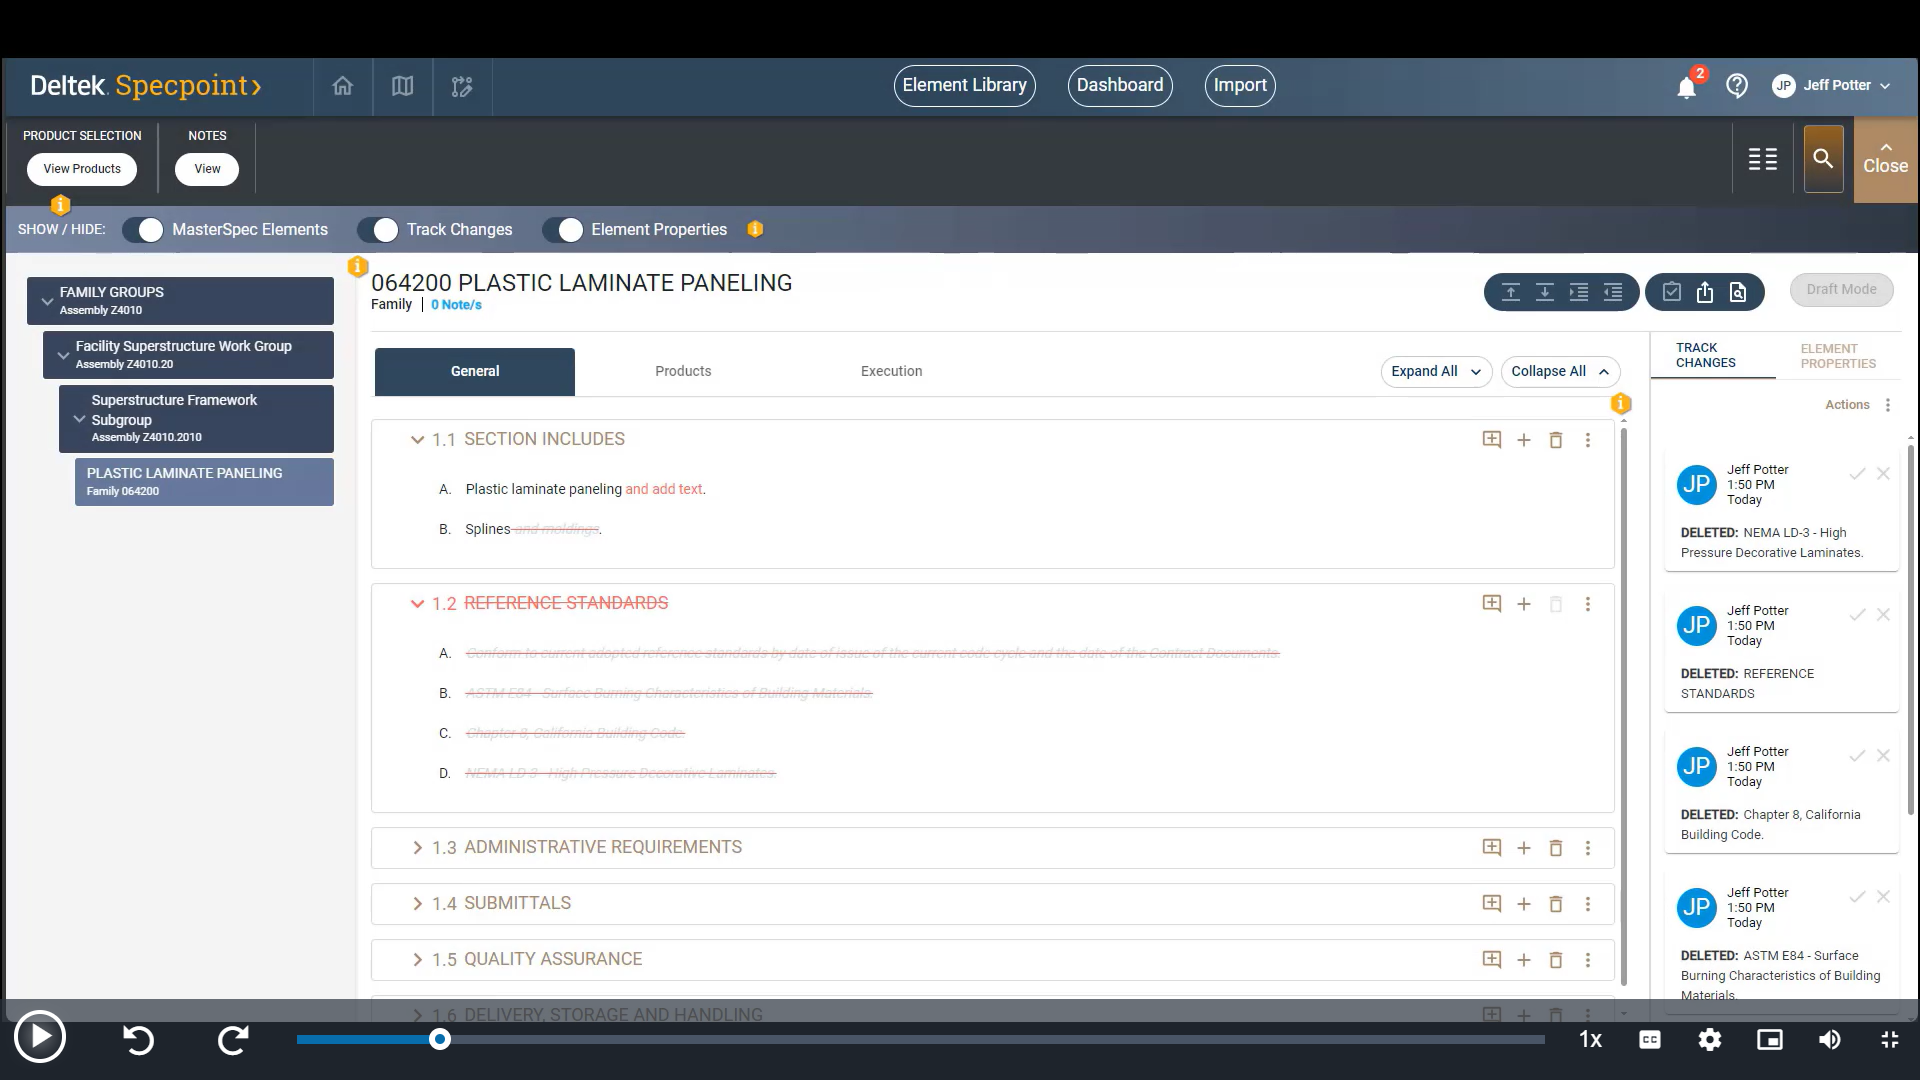Click the help question mark icon
The image size is (1920, 1080).
[1737, 86]
